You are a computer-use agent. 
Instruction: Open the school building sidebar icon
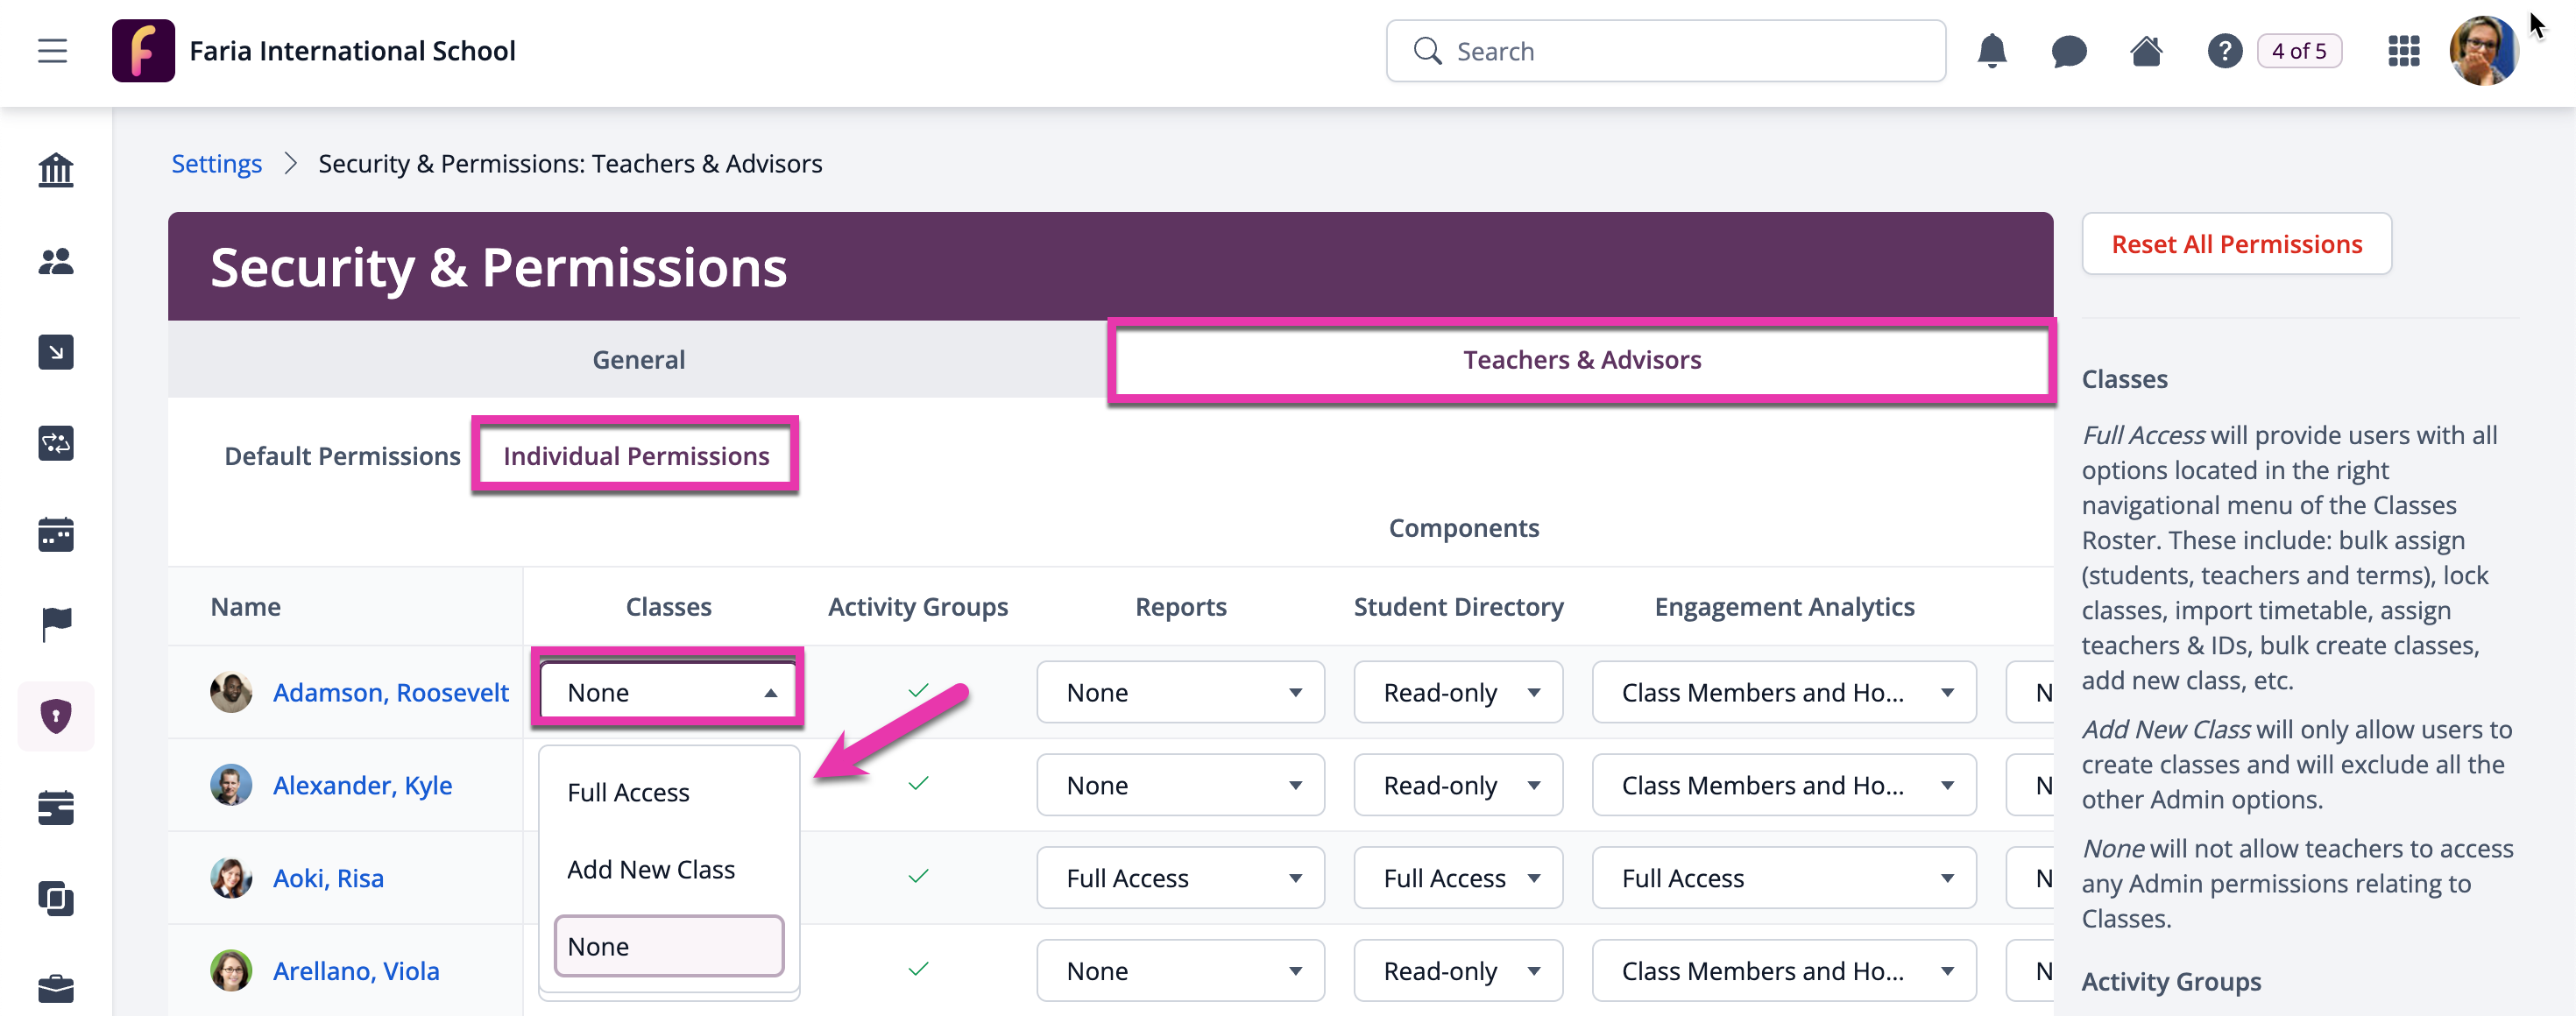[56, 170]
